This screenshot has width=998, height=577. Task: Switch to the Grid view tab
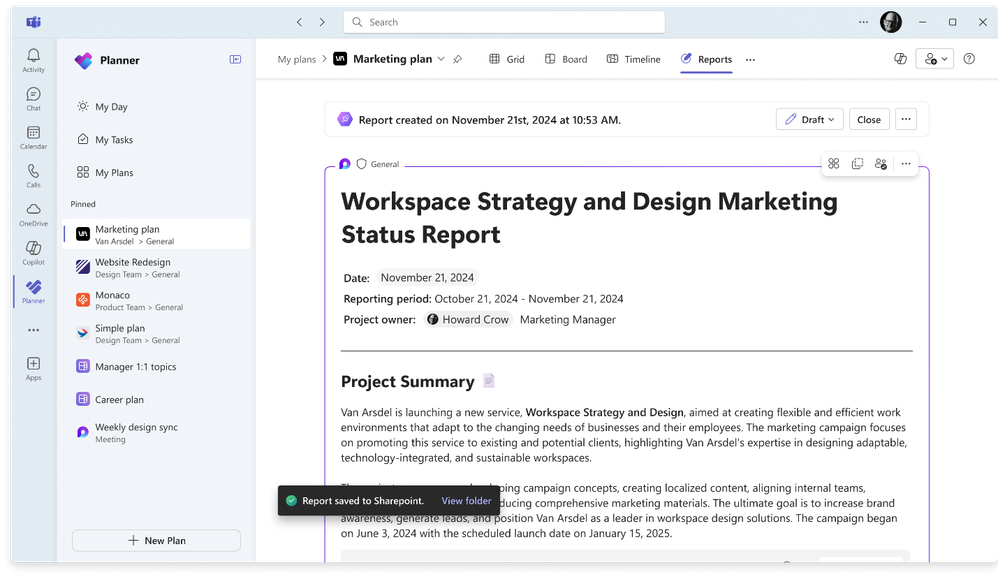(507, 59)
